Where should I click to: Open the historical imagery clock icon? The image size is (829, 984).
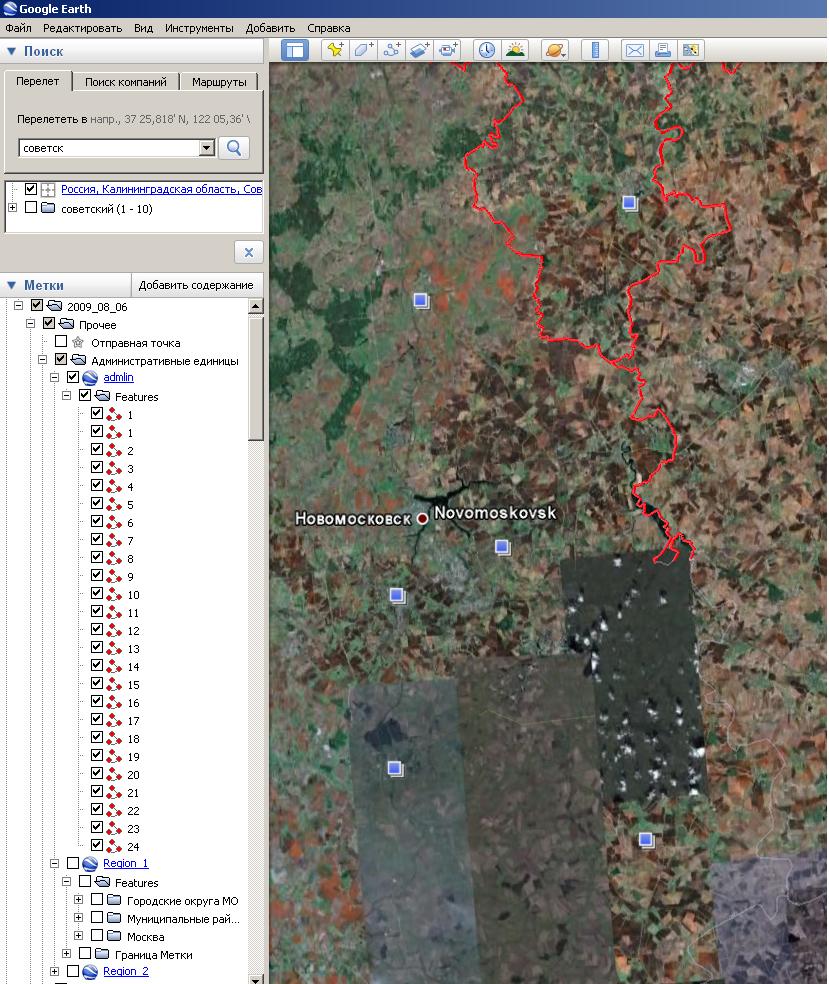(x=487, y=50)
